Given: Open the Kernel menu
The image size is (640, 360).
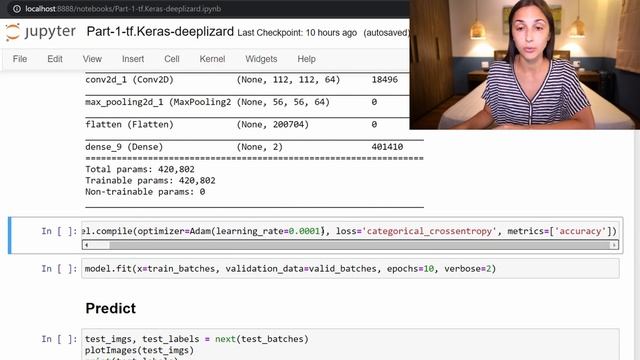Looking at the screenshot, I should (x=212, y=59).
